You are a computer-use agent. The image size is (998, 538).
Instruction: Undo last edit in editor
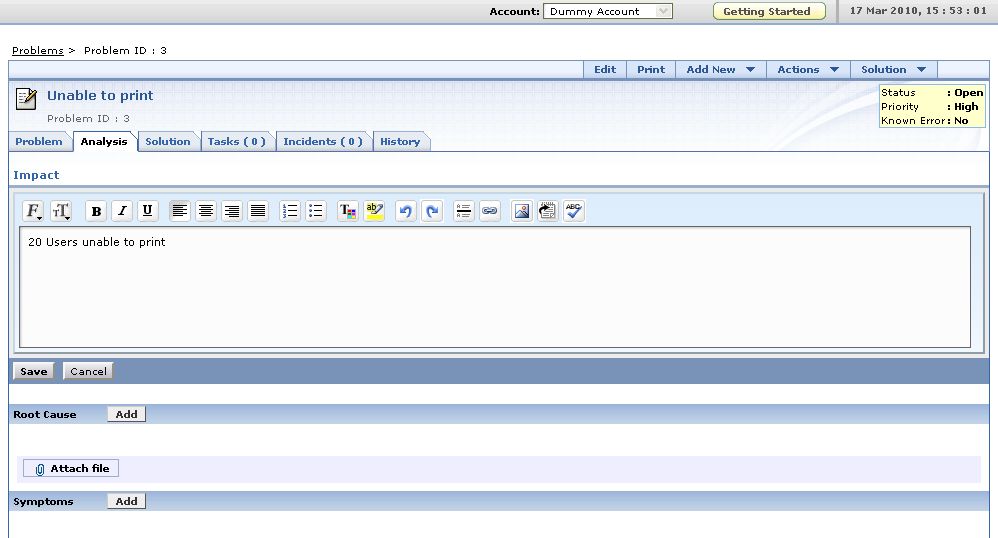click(x=405, y=211)
